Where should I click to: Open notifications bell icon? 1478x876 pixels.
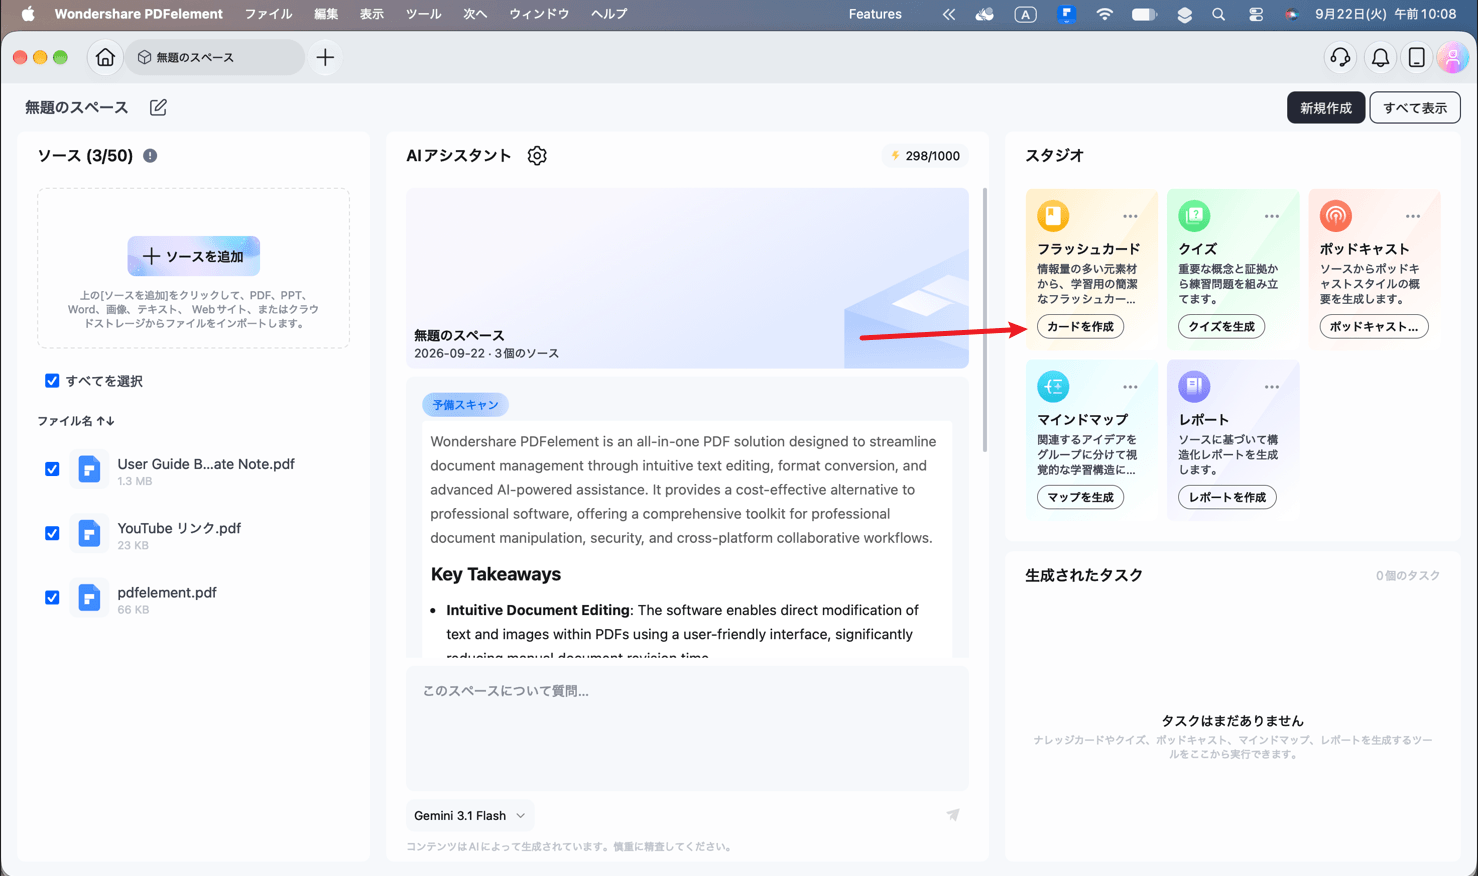coord(1380,58)
